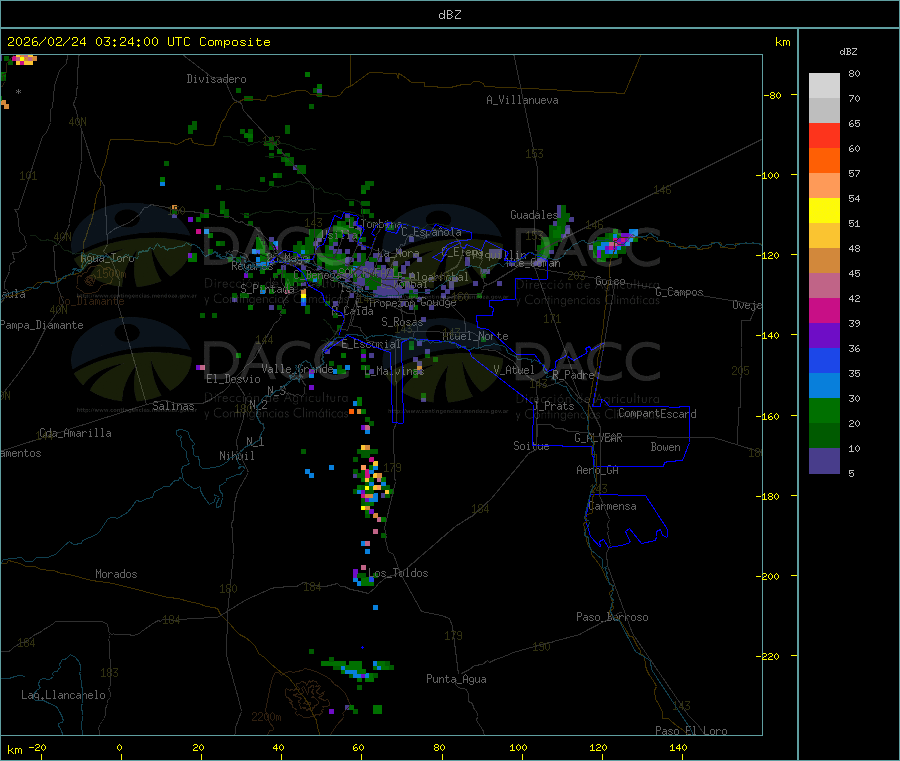Click the green echo band near Punta_Agua
This screenshot has width=900, height=761.
pos(358,669)
